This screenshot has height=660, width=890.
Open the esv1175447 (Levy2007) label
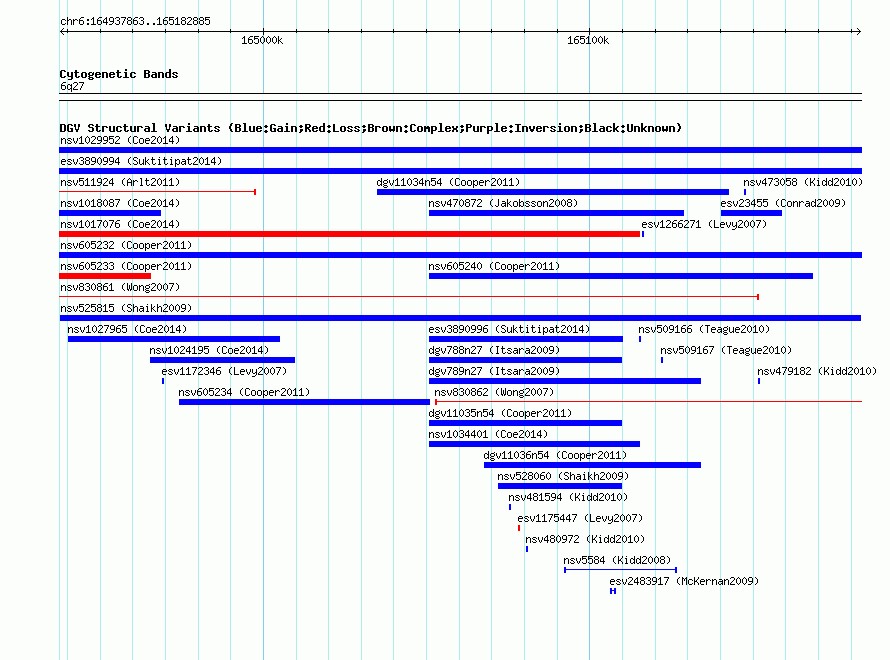point(580,518)
